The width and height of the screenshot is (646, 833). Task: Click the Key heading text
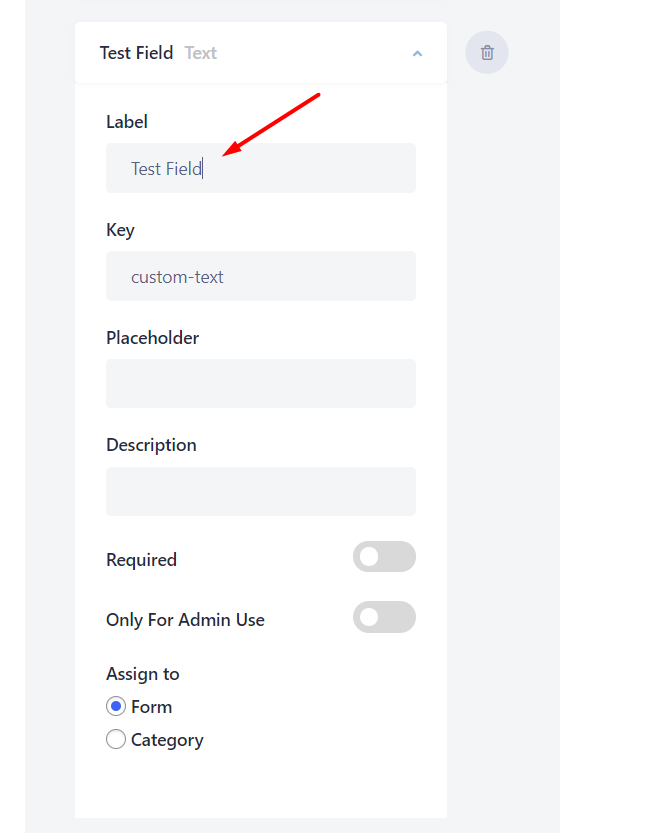click(x=120, y=230)
